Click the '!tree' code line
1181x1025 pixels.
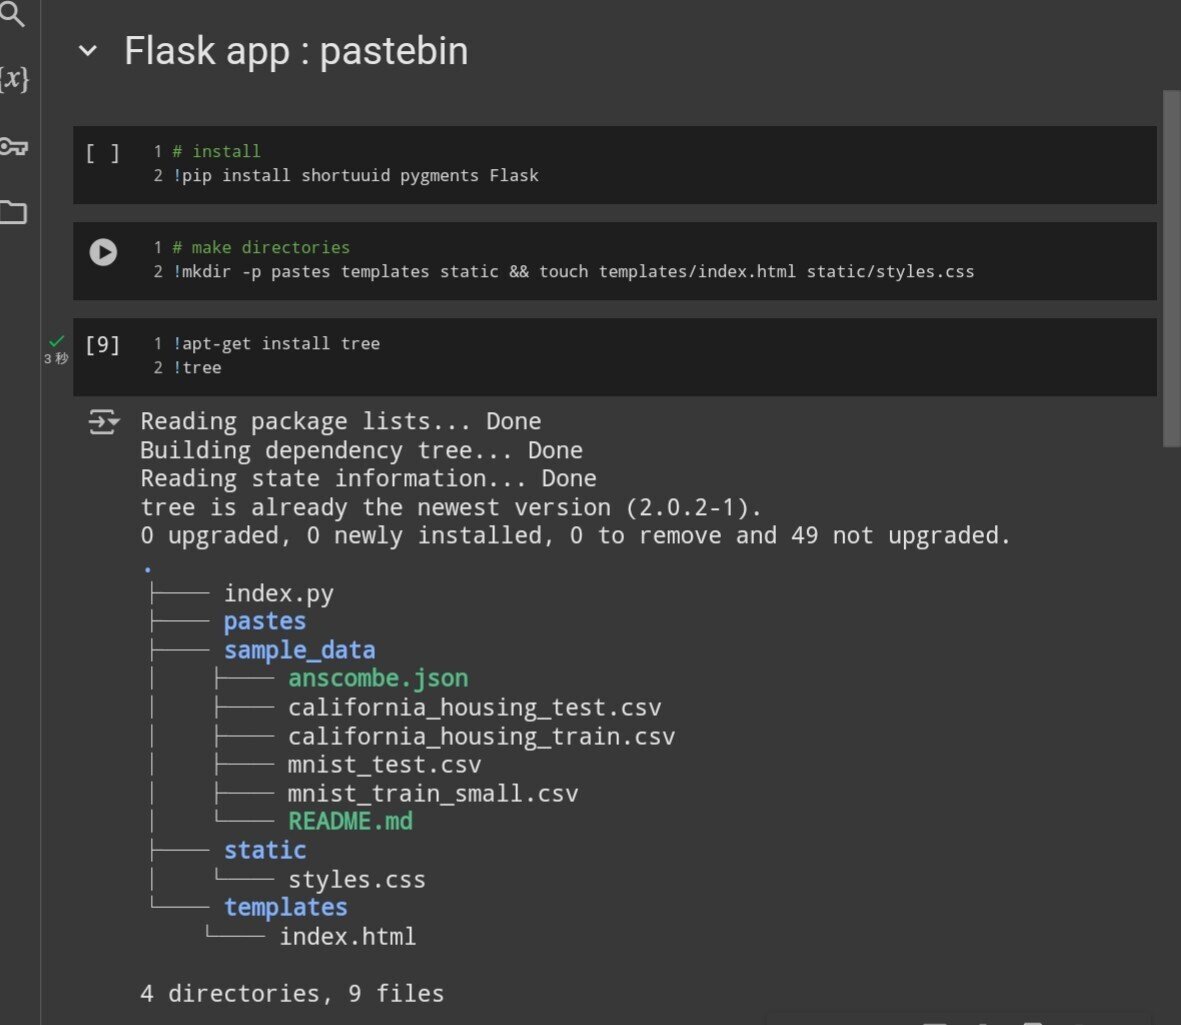pyautogui.click(x=197, y=368)
